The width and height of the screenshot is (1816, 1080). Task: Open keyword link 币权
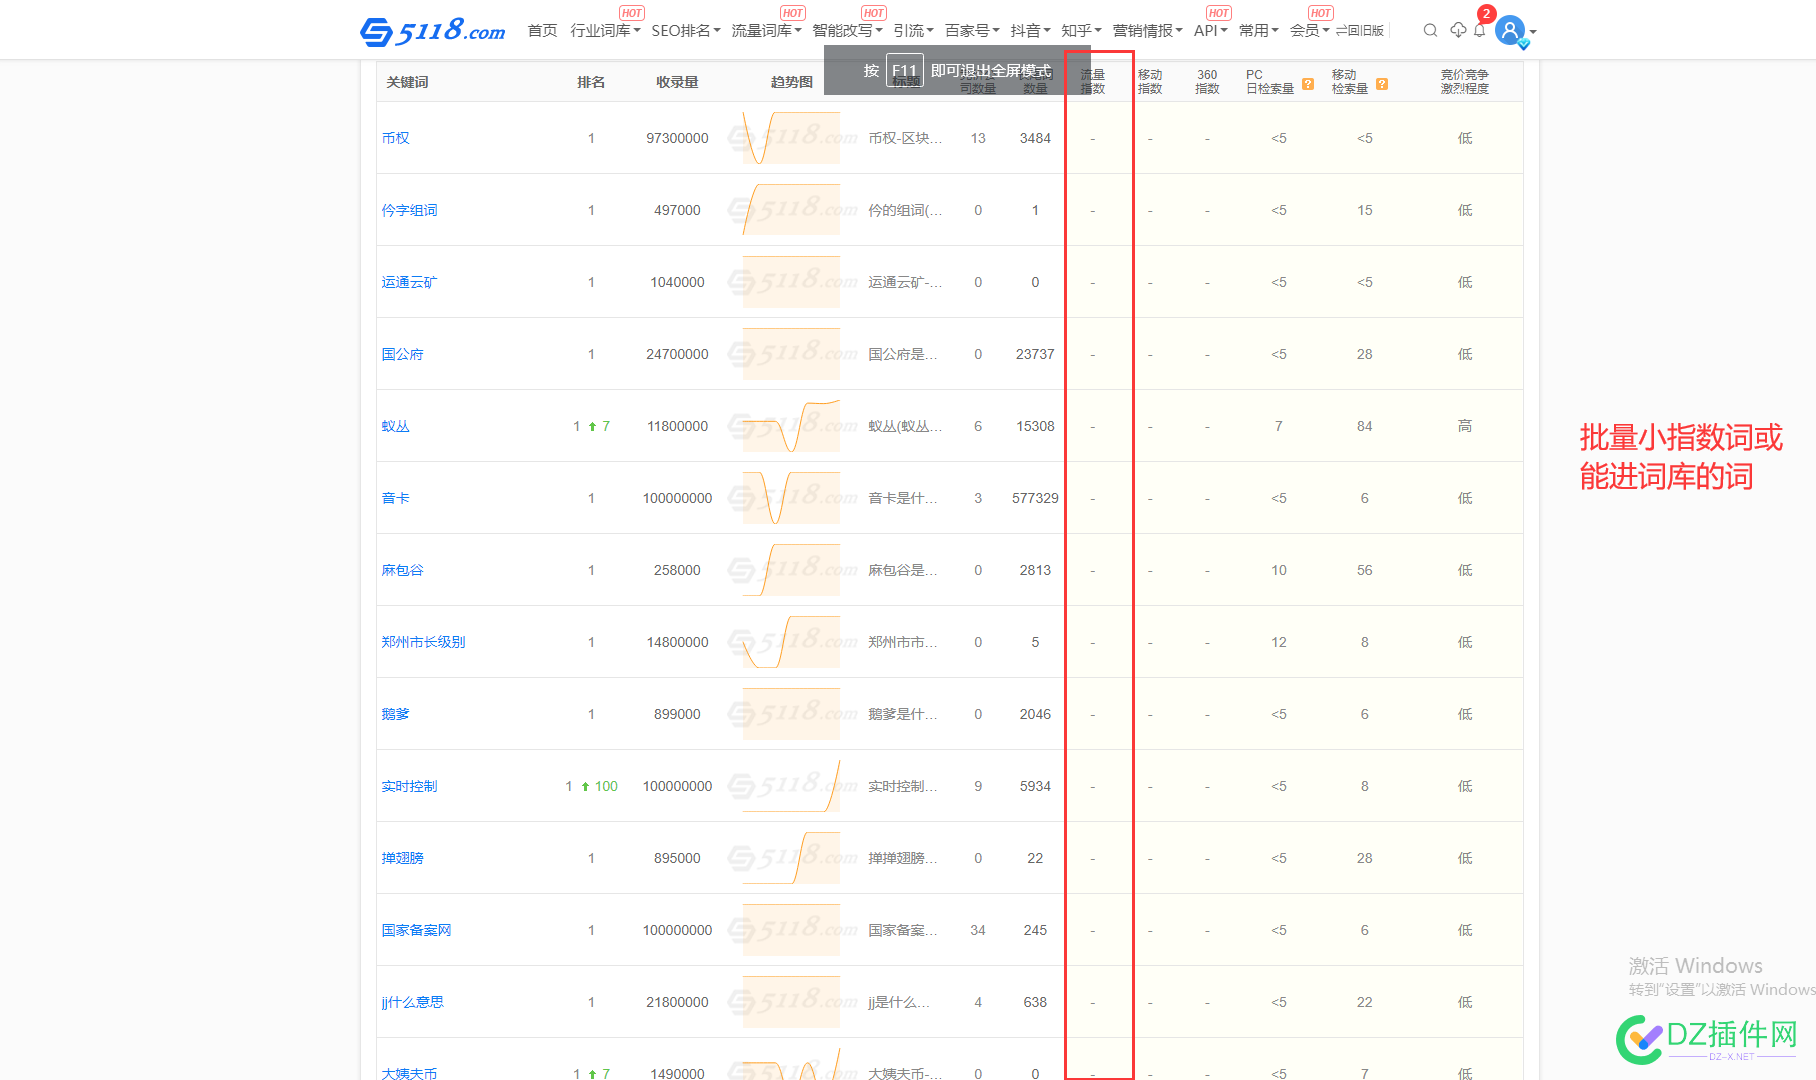395,138
